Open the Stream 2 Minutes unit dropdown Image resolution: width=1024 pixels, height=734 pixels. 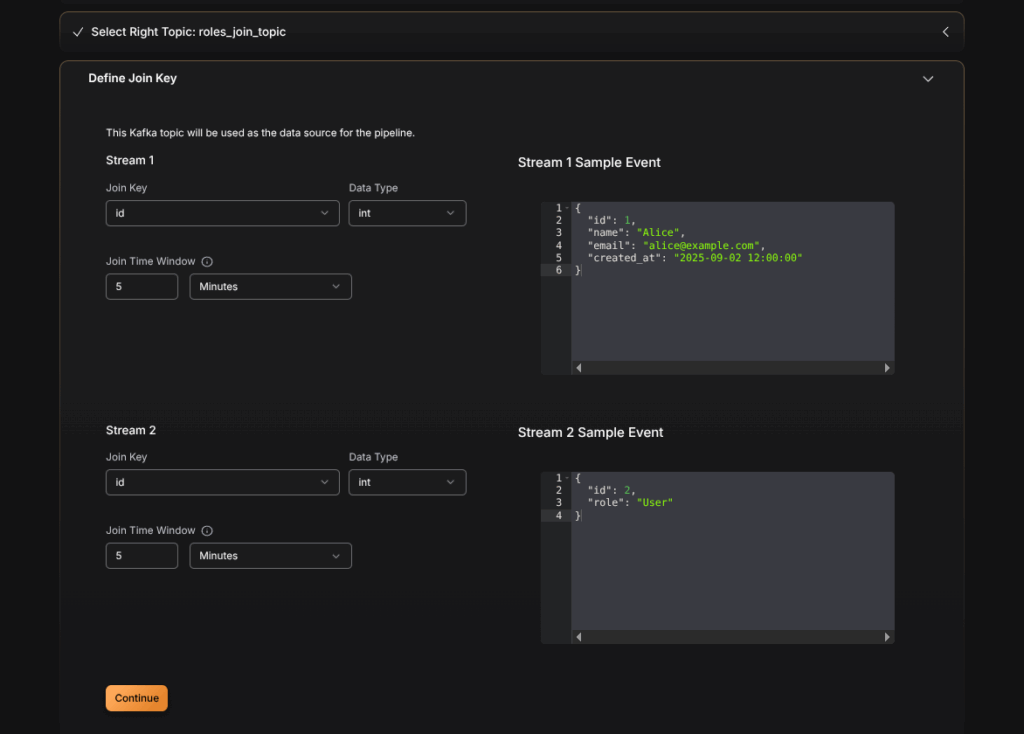(270, 556)
